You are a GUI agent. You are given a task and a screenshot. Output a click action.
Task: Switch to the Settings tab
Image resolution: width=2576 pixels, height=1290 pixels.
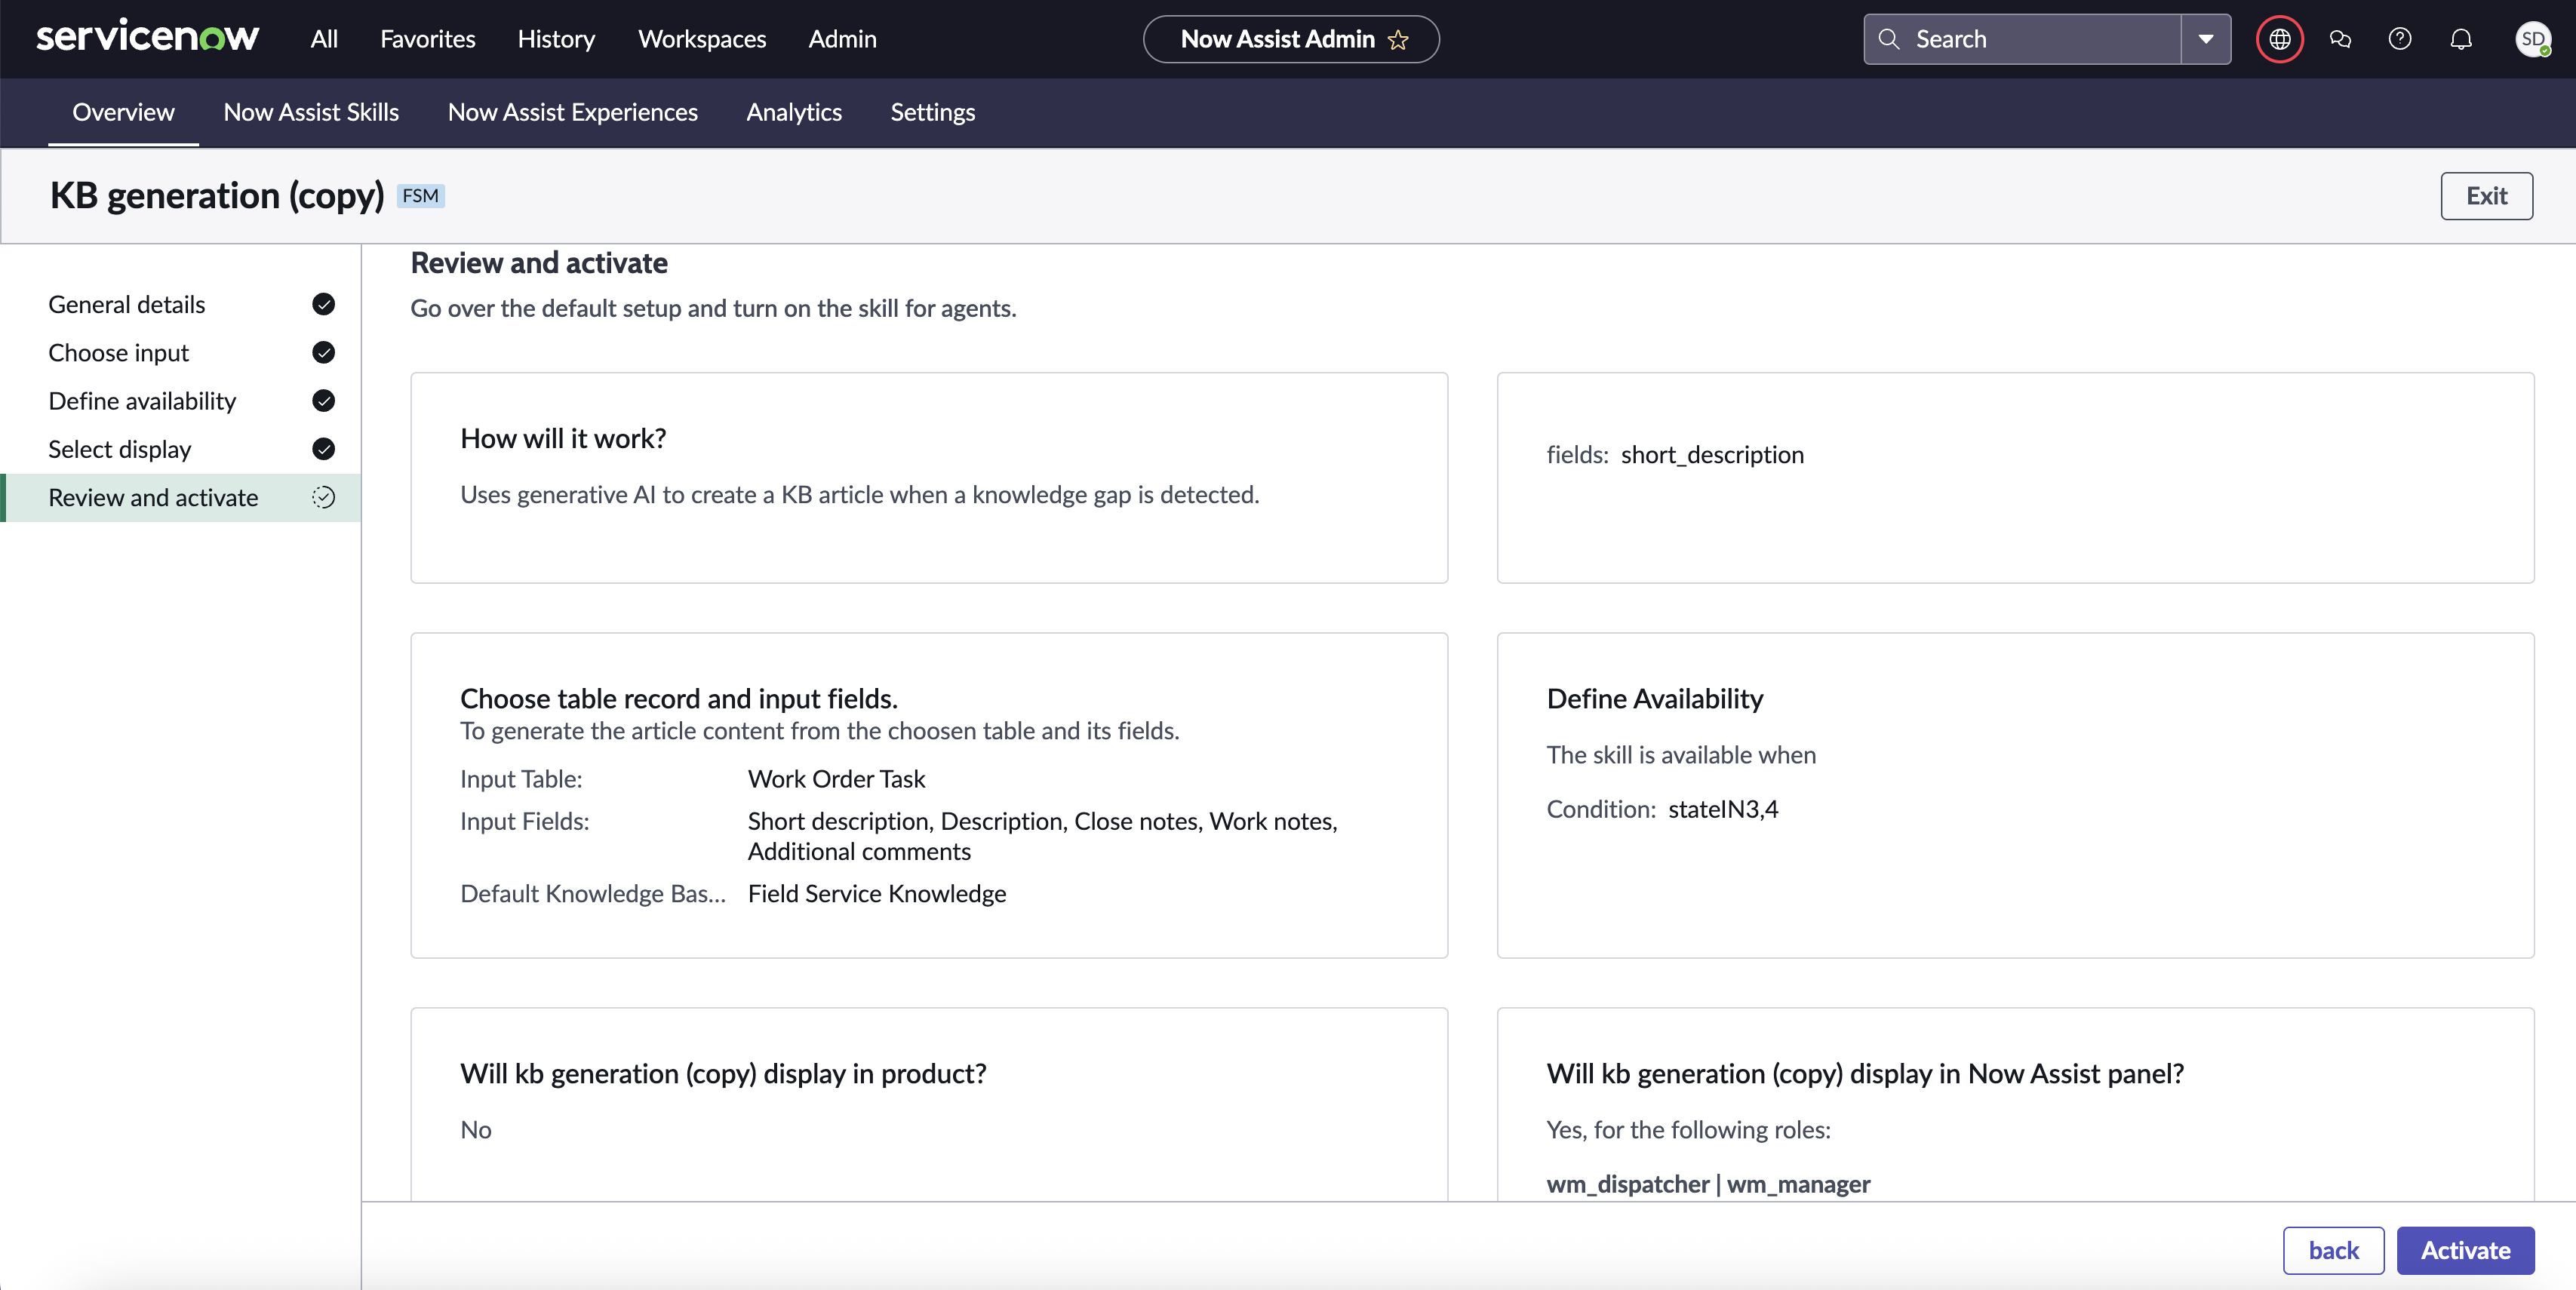tap(932, 112)
